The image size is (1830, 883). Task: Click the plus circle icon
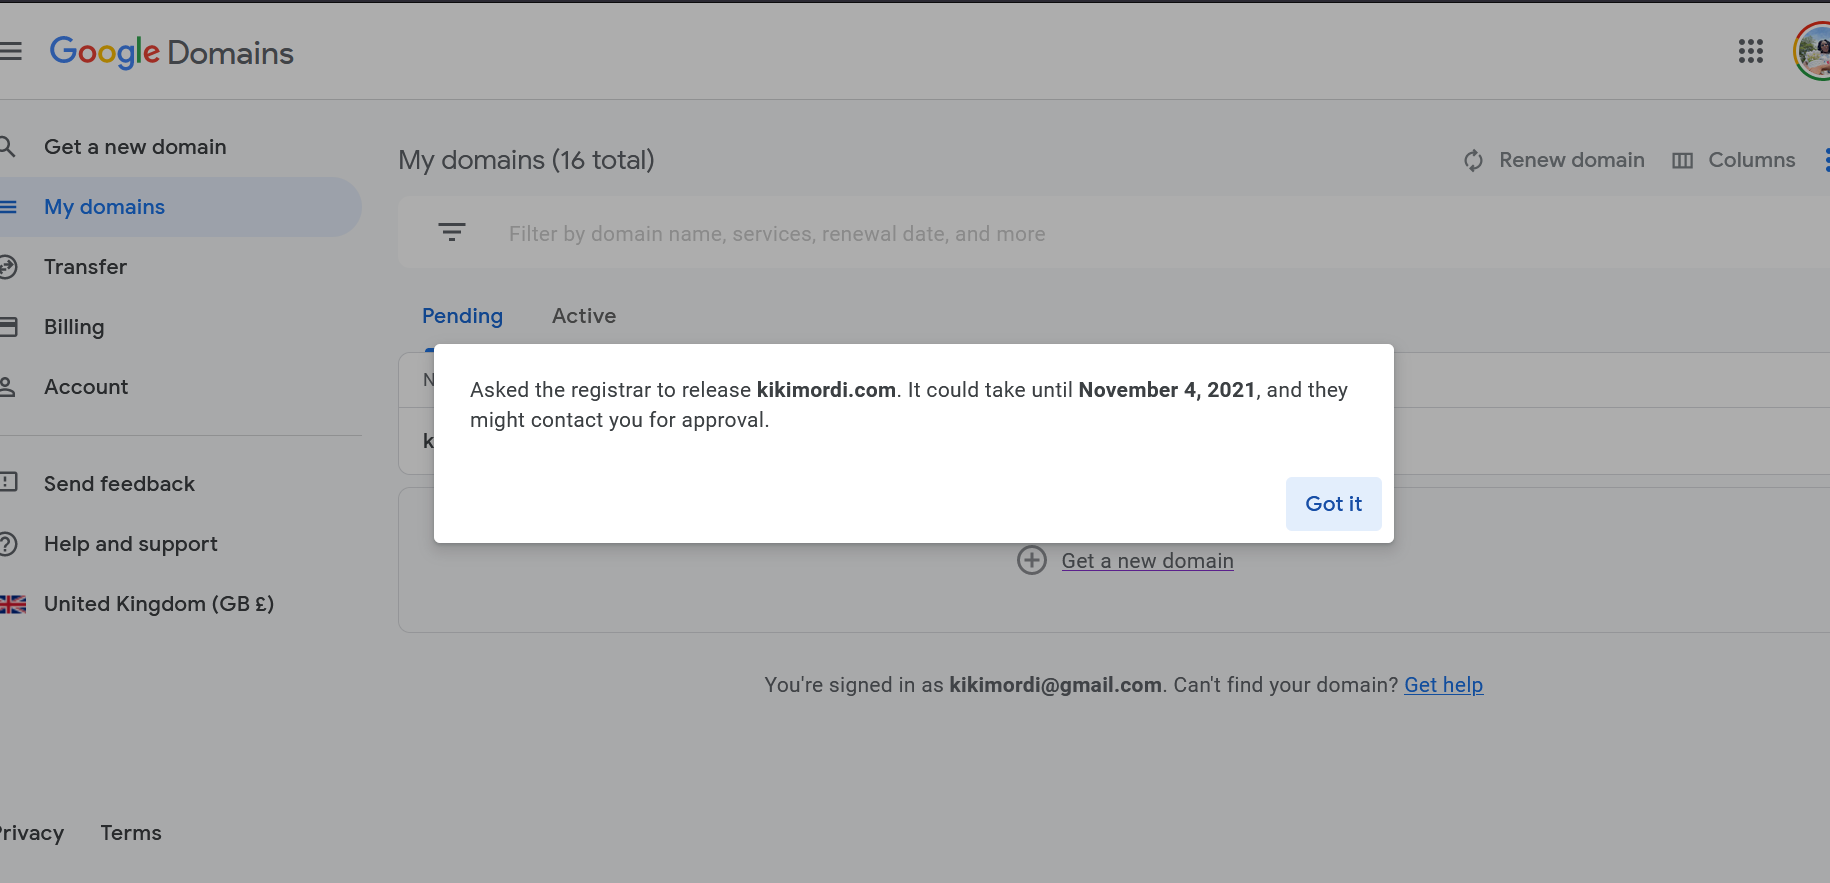(x=1032, y=560)
